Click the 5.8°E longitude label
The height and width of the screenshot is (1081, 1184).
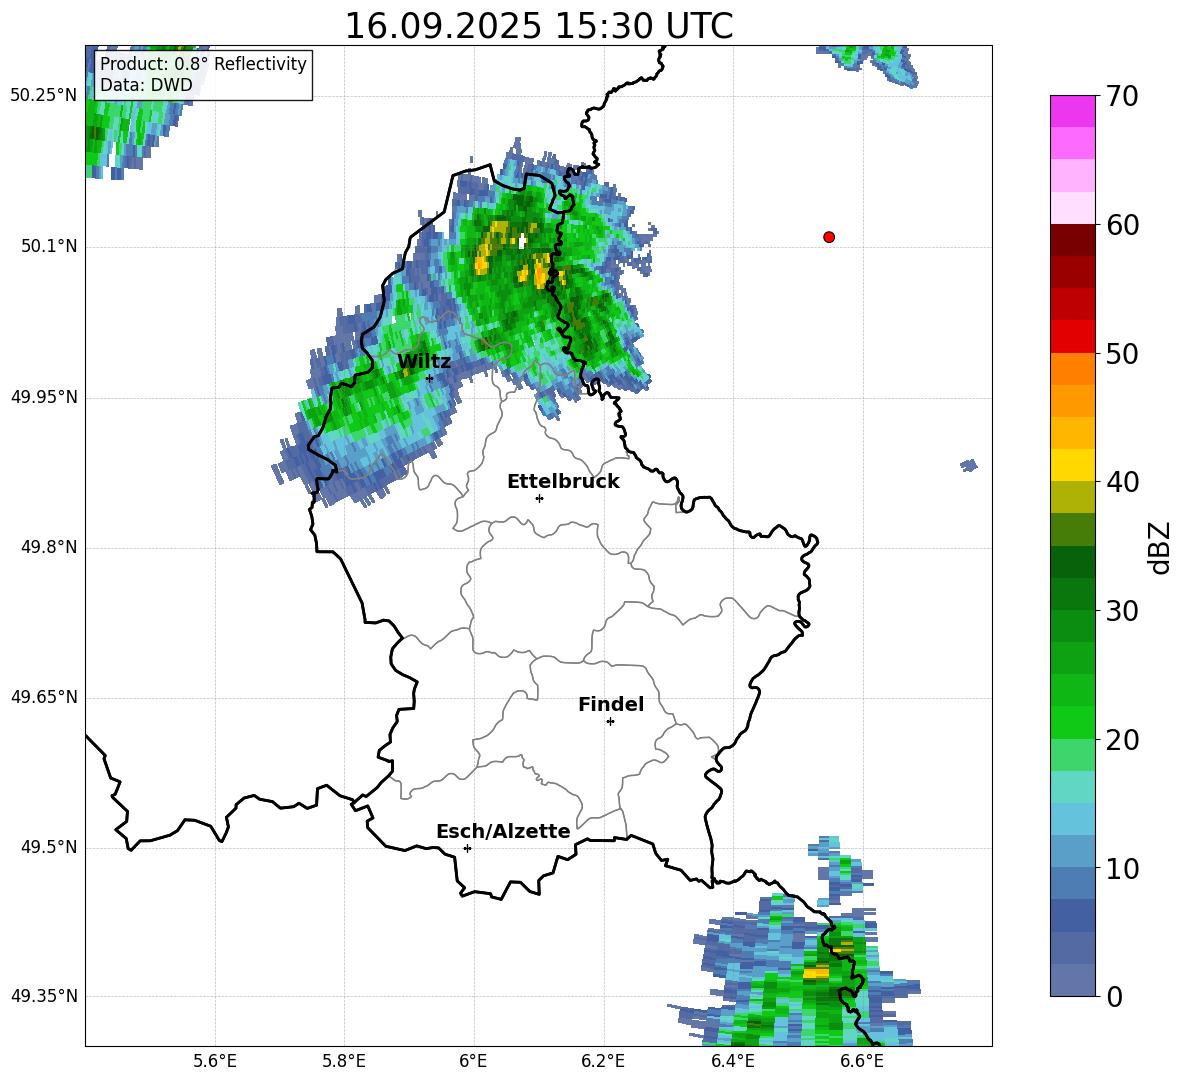point(344,1061)
